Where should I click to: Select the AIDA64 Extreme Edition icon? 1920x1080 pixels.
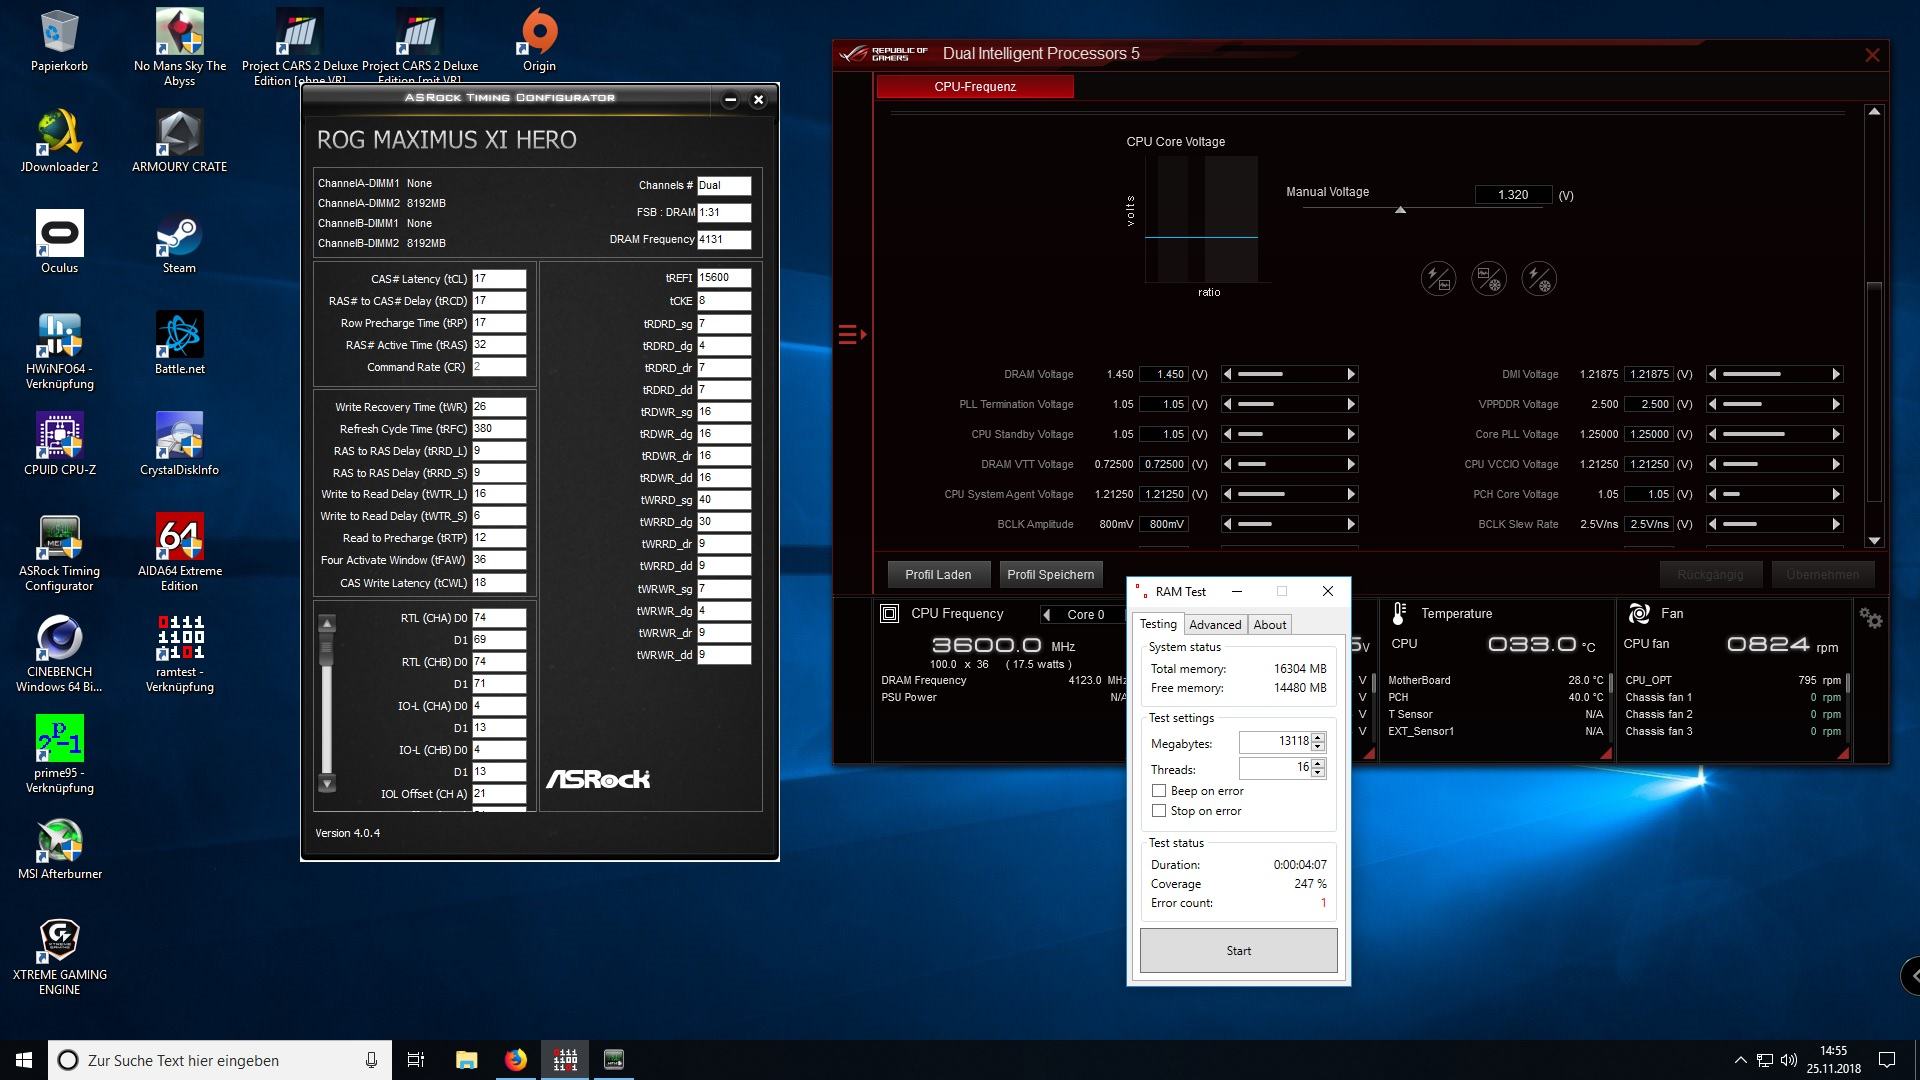pos(180,553)
